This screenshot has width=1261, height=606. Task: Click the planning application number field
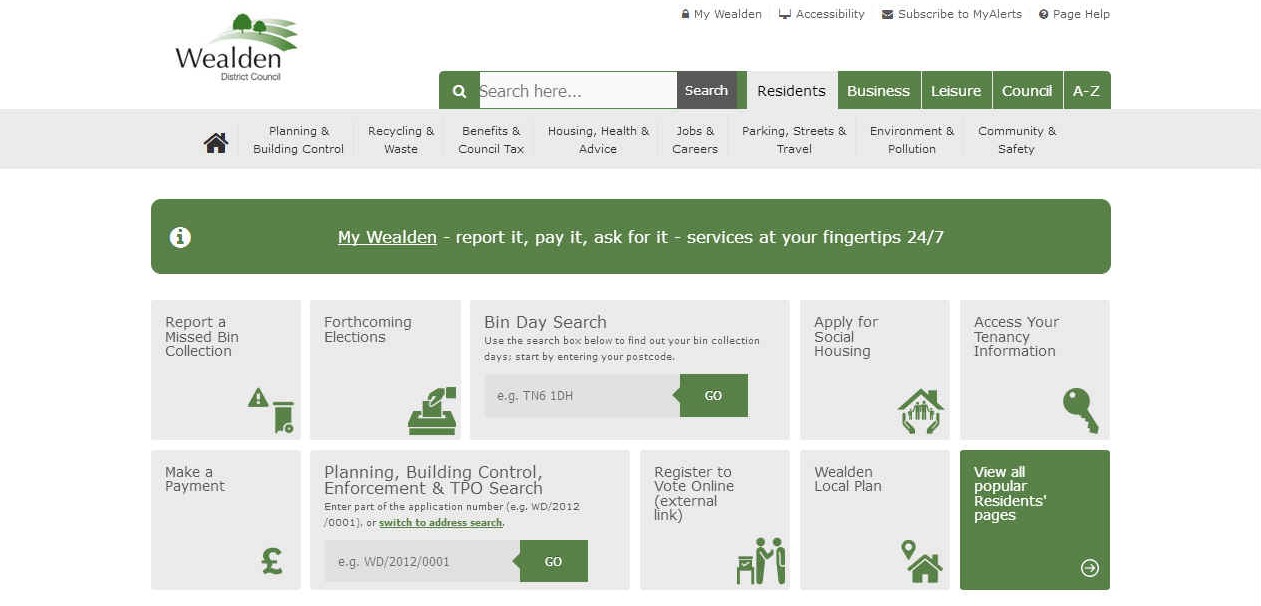tap(422, 562)
